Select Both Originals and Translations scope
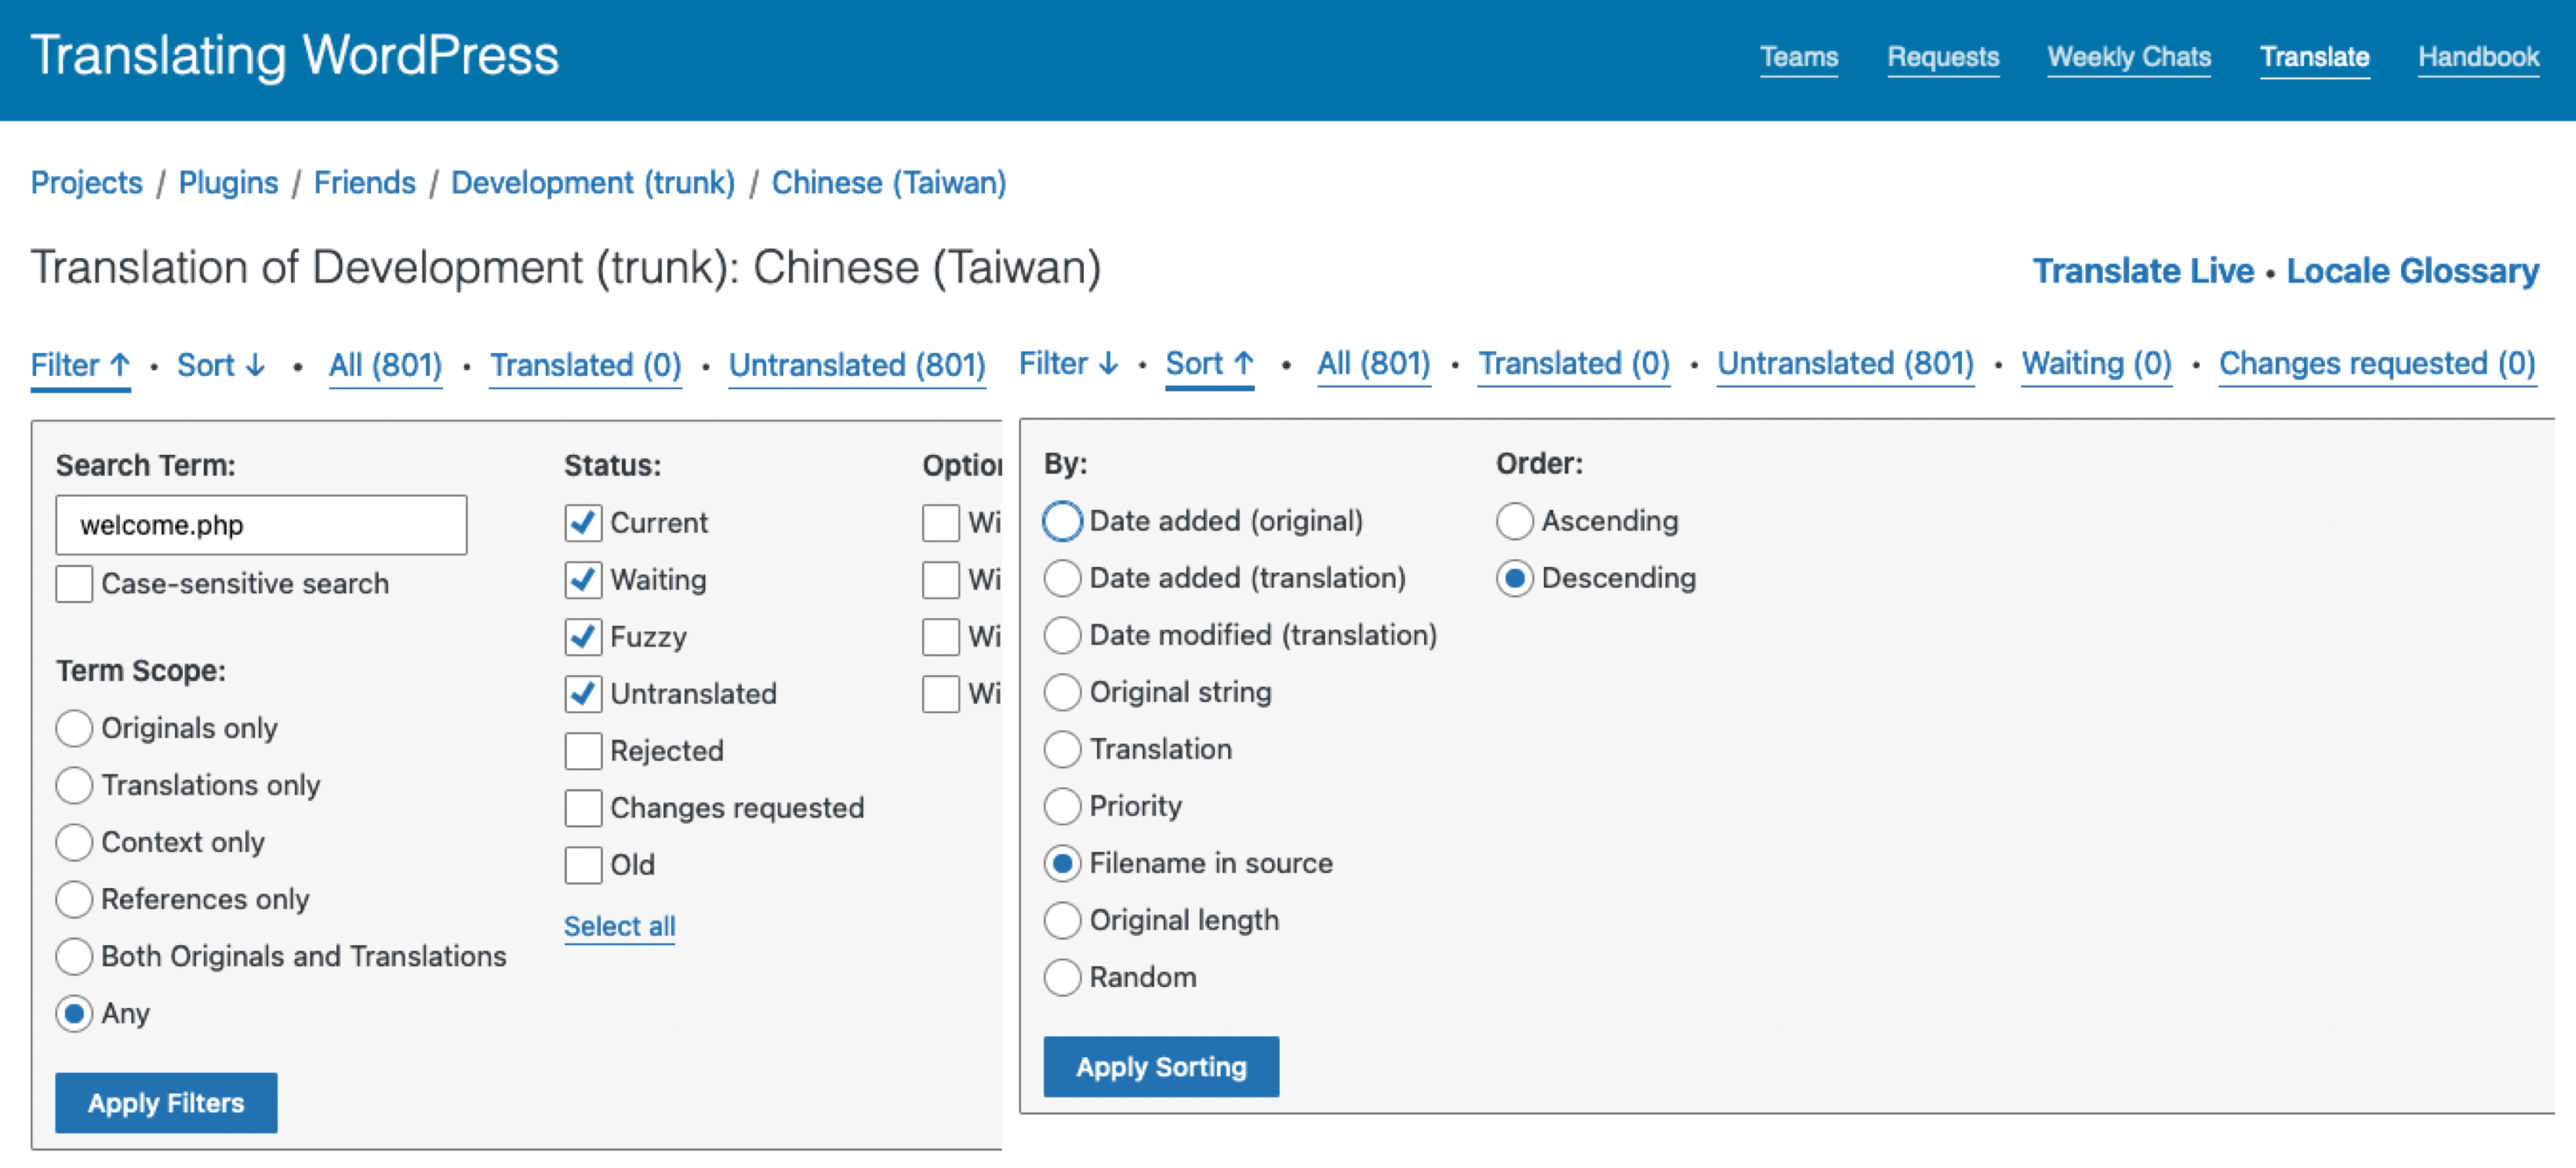2576x1168 pixels. [x=74, y=956]
